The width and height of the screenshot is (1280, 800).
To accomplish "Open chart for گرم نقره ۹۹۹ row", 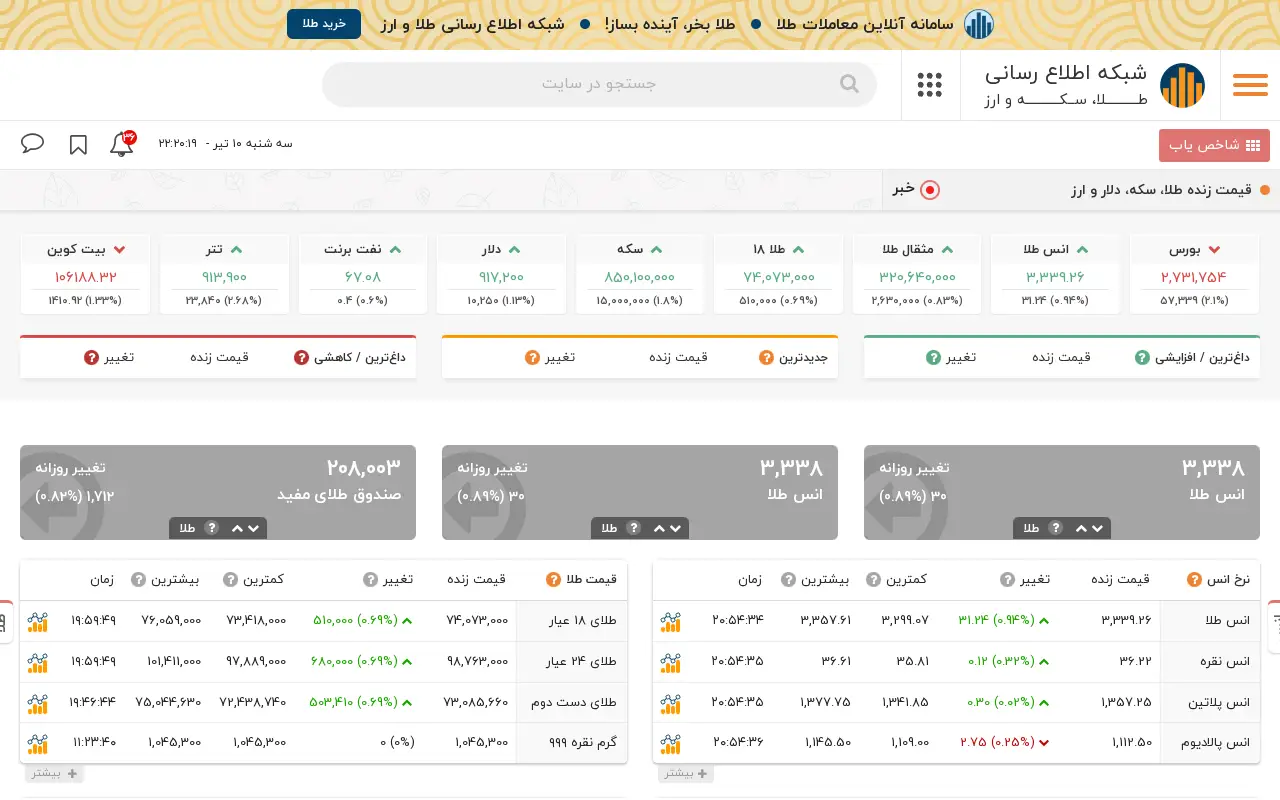I will 37,744.
